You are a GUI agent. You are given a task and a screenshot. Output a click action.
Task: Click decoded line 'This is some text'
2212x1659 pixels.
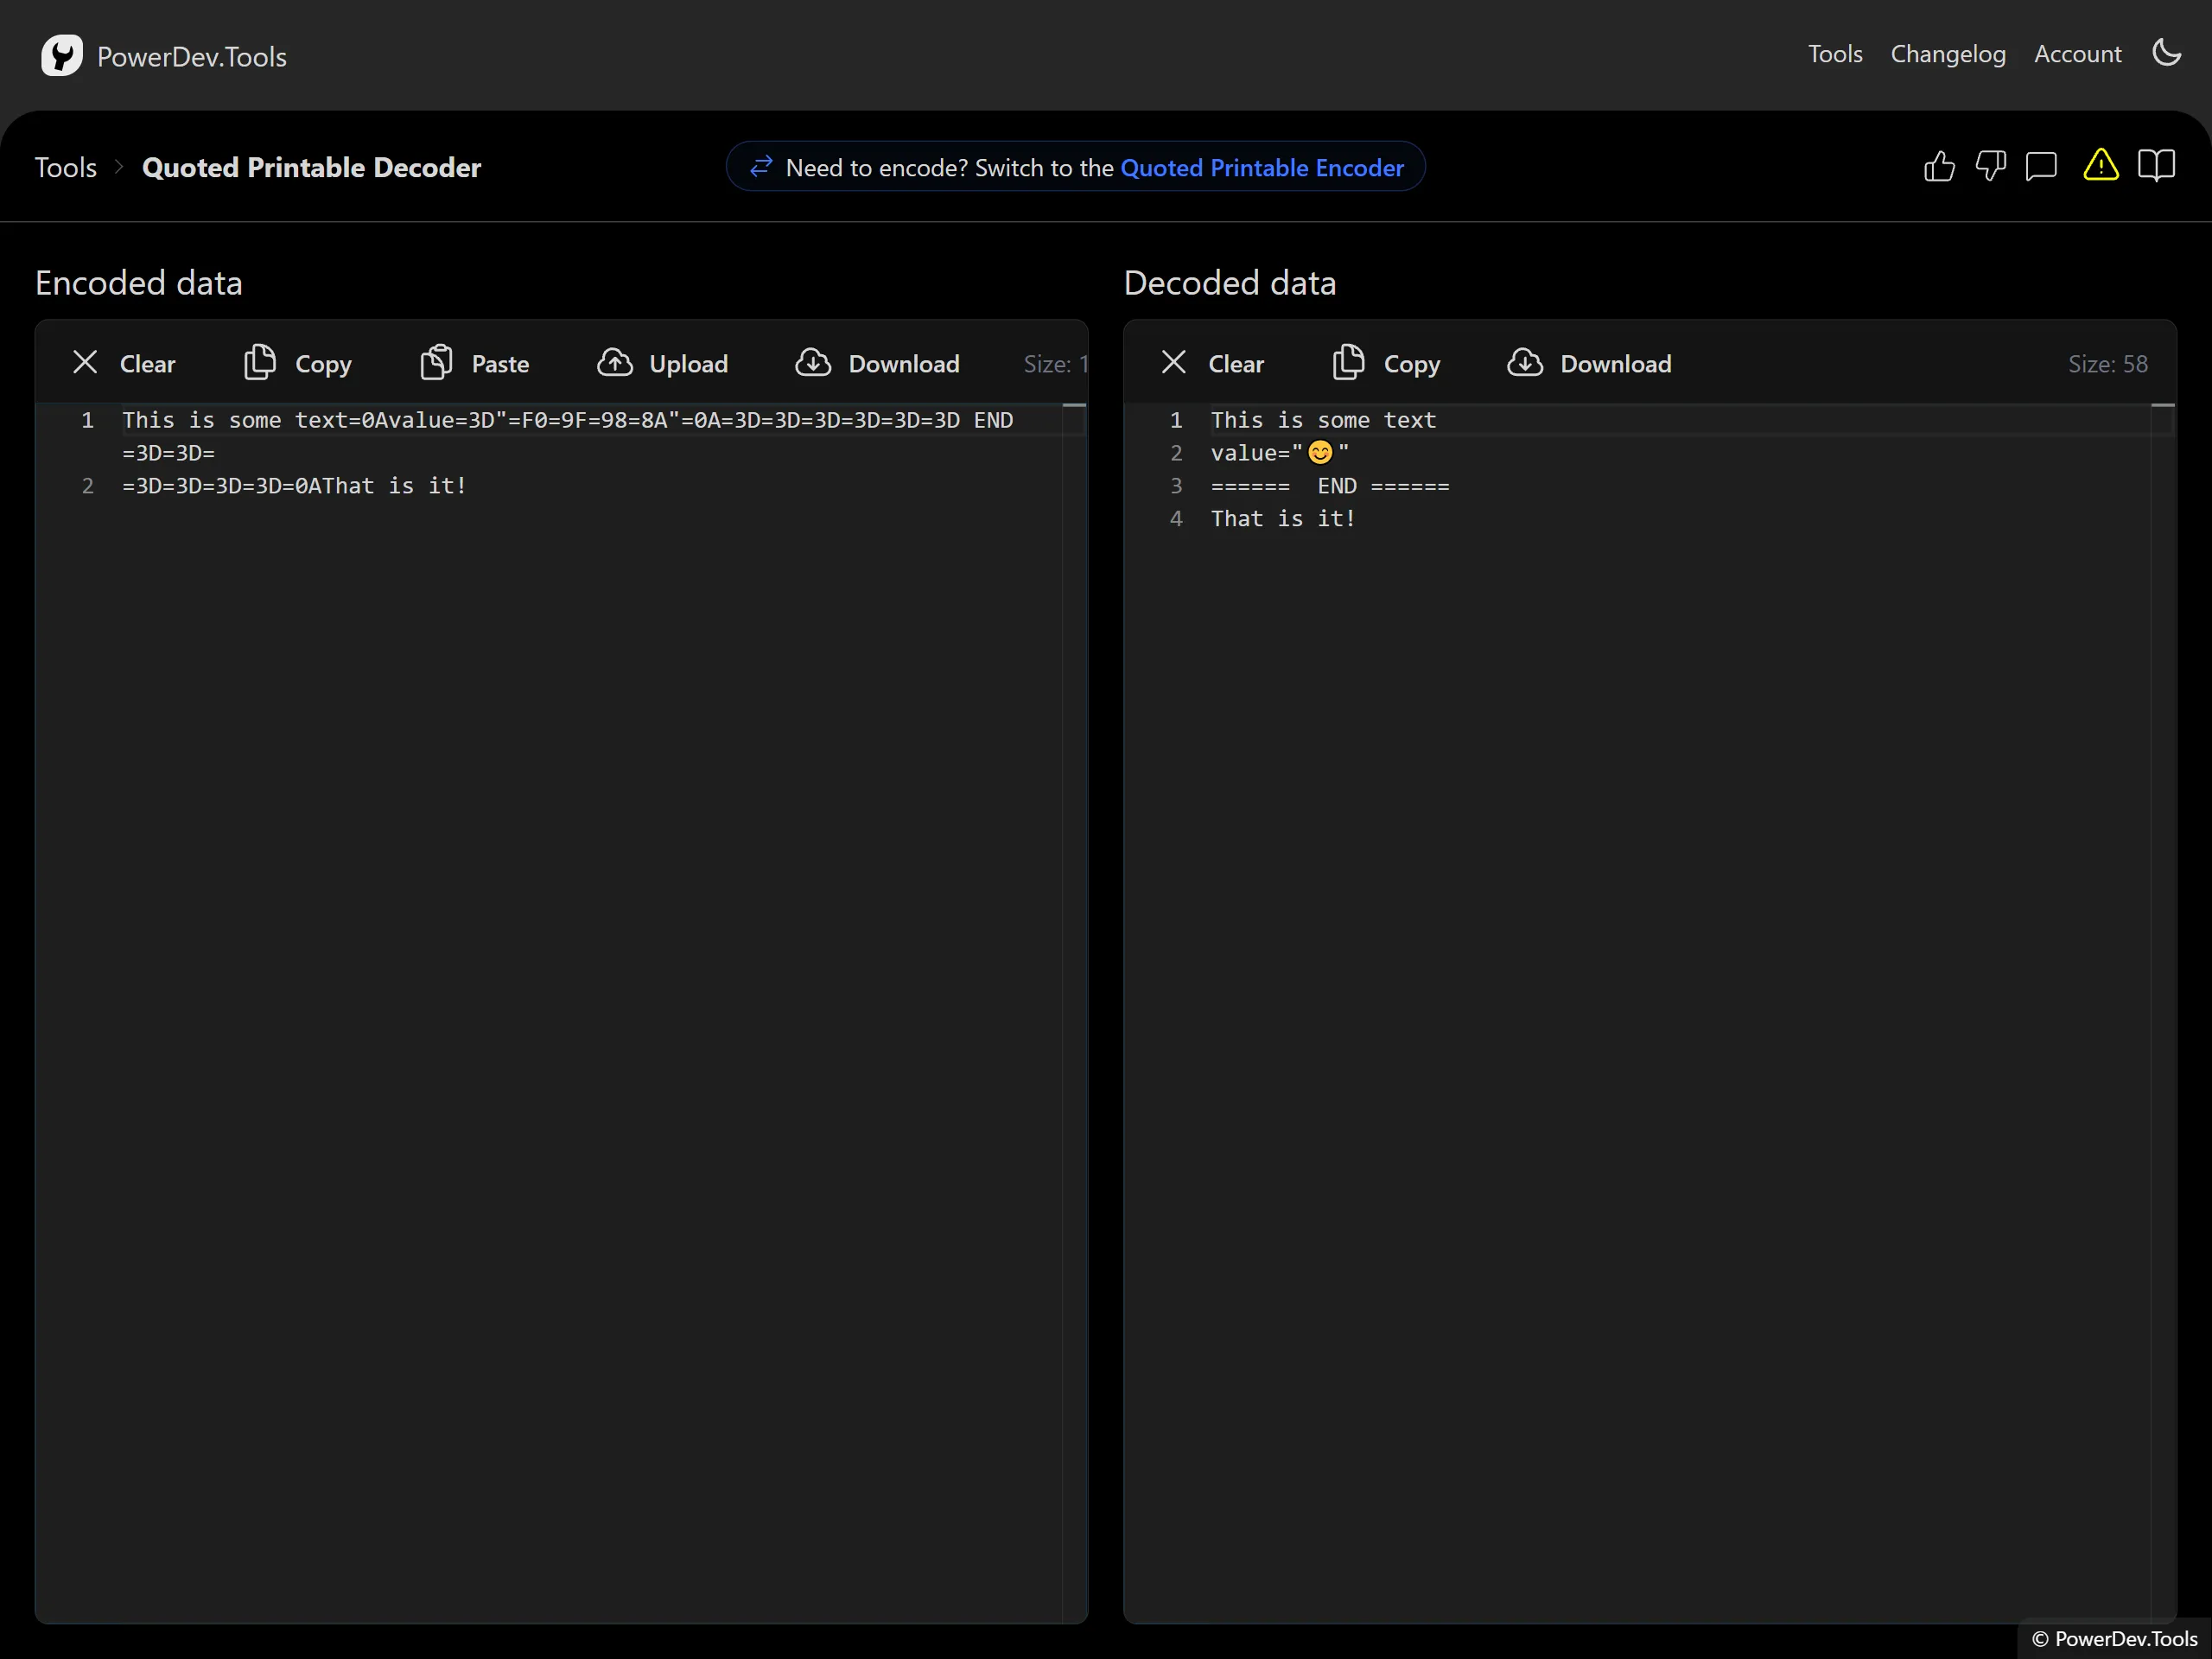[x=1323, y=420]
